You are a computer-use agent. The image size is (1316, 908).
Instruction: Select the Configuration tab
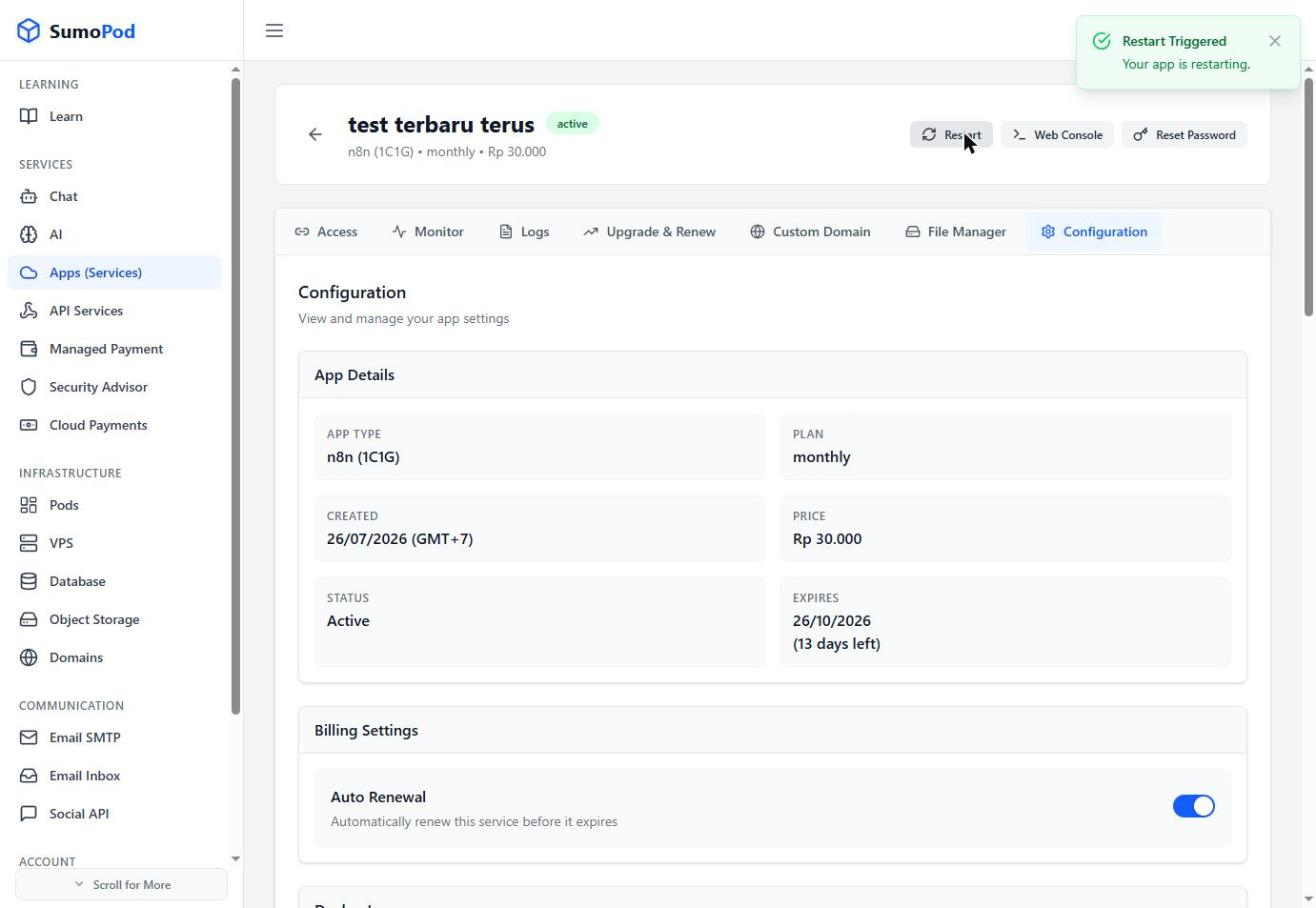(x=1093, y=231)
